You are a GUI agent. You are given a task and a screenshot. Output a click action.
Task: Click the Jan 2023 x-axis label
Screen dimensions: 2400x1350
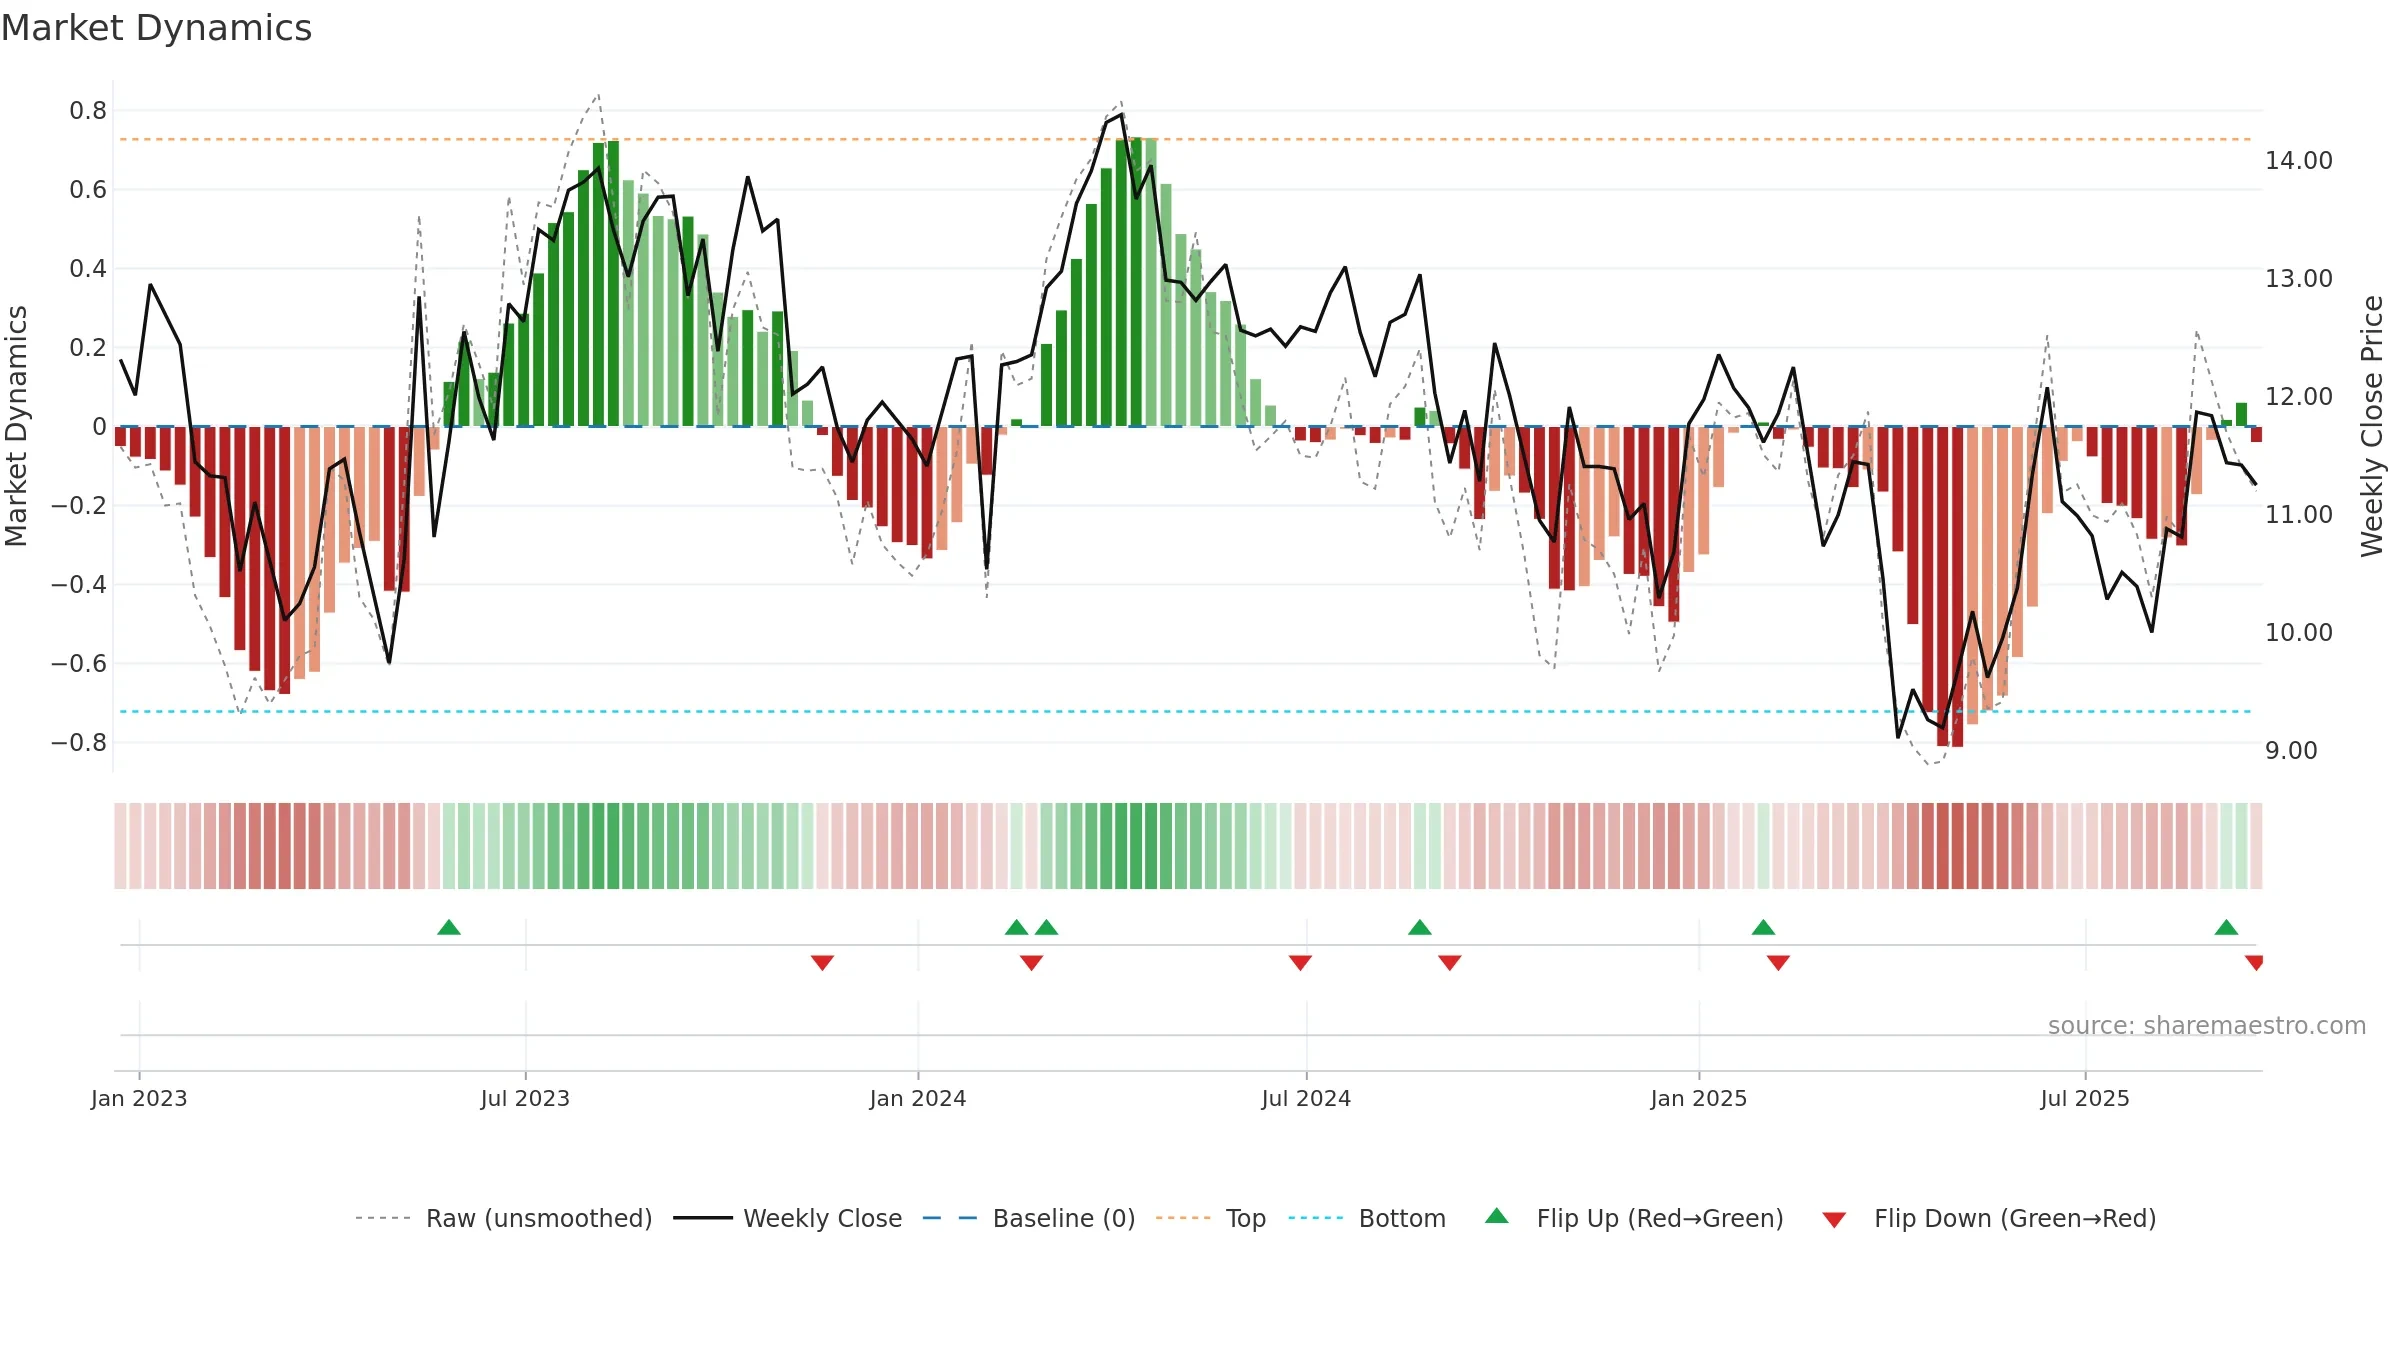coord(139,1098)
